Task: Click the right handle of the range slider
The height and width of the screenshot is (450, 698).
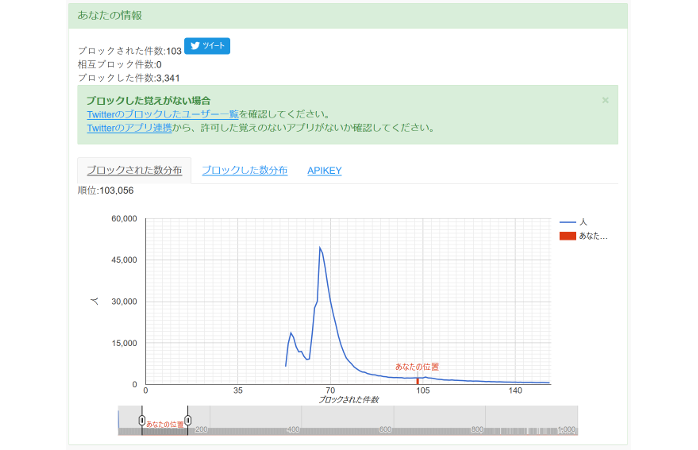Action: pos(188,421)
